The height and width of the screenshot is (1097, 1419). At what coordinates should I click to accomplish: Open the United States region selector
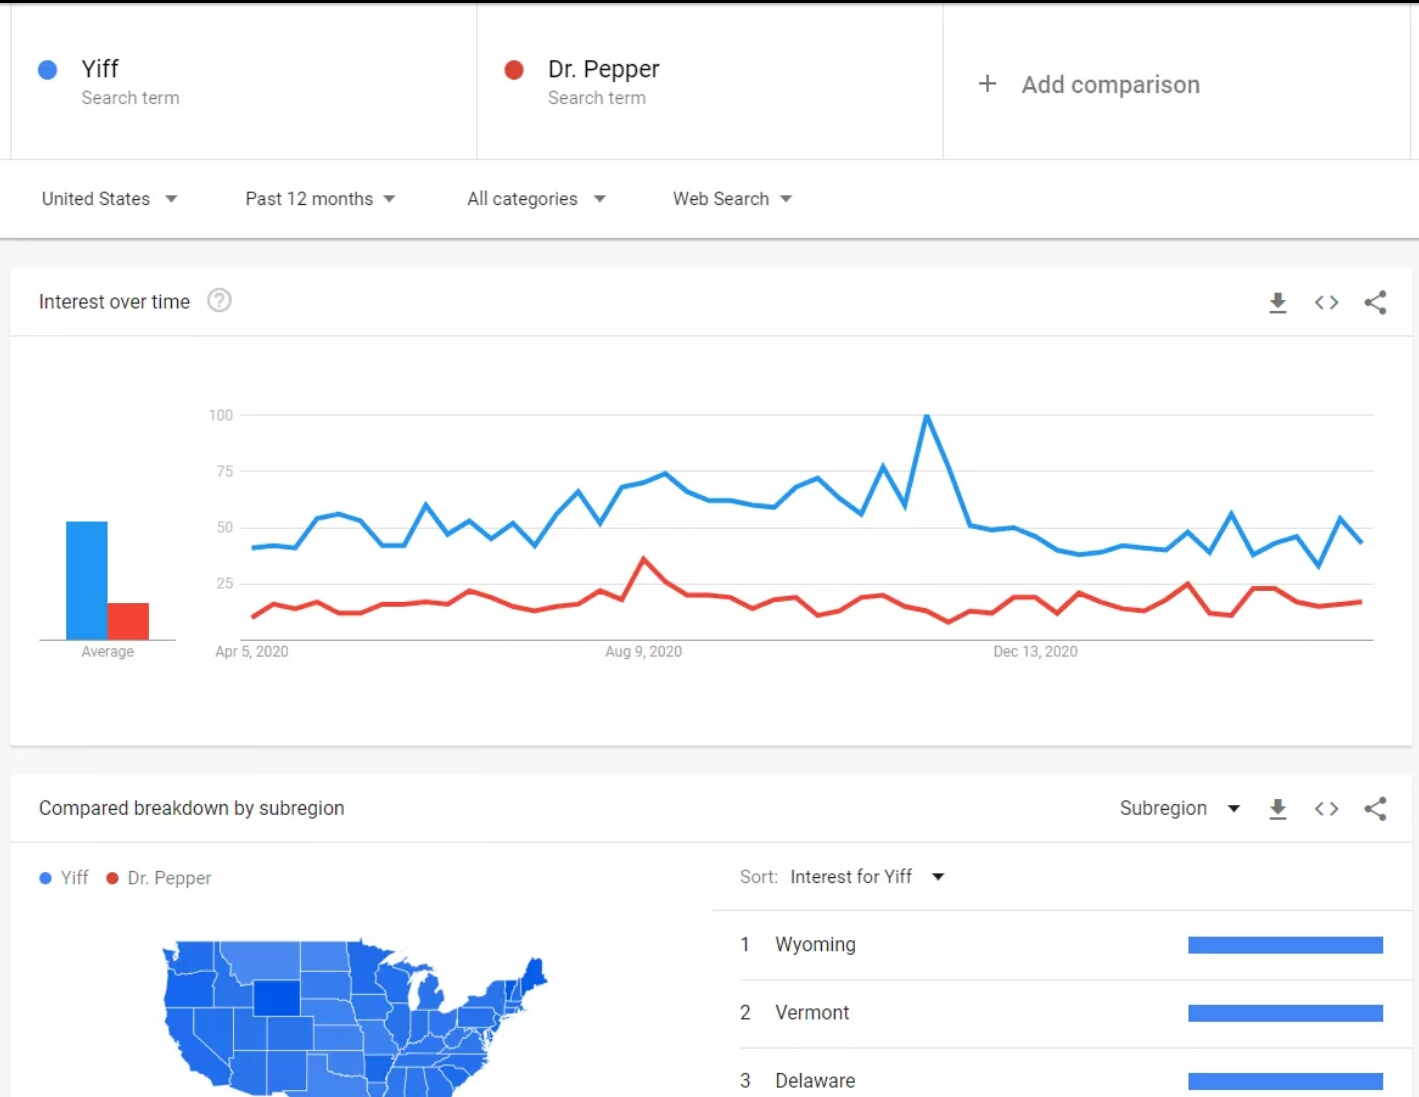coord(109,198)
